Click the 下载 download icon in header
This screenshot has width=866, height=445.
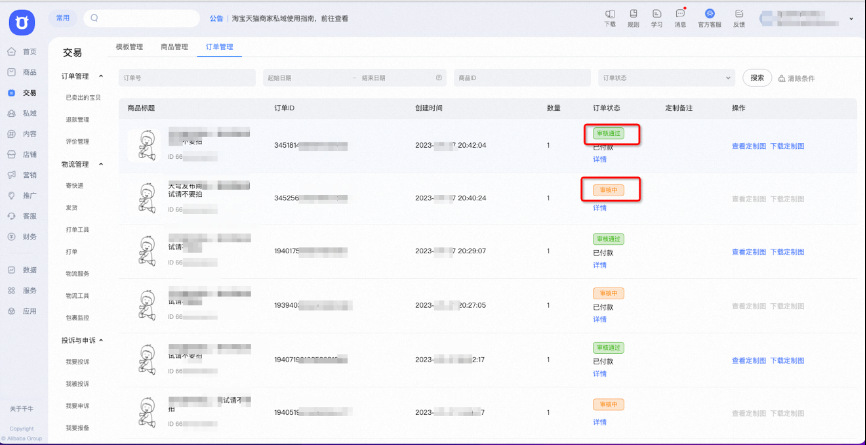pyautogui.click(x=610, y=18)
